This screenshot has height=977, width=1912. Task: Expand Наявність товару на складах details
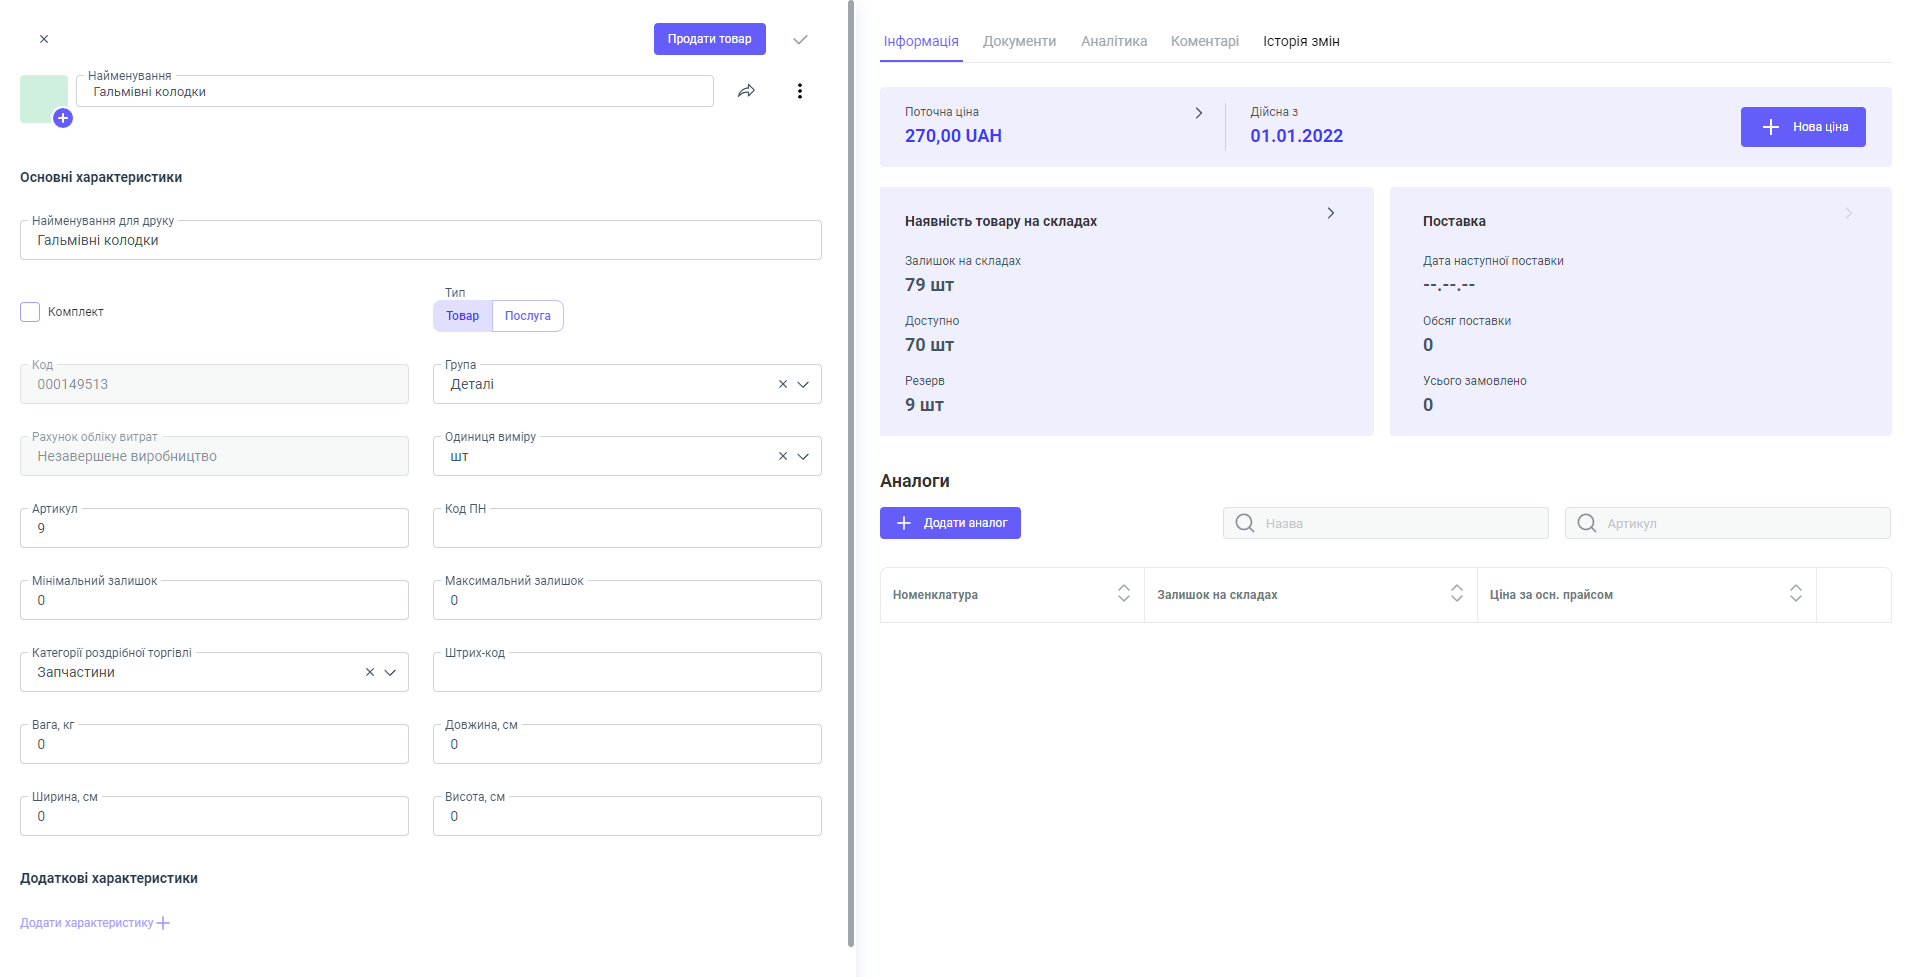pyautogui.click(x=1330, y=213)
